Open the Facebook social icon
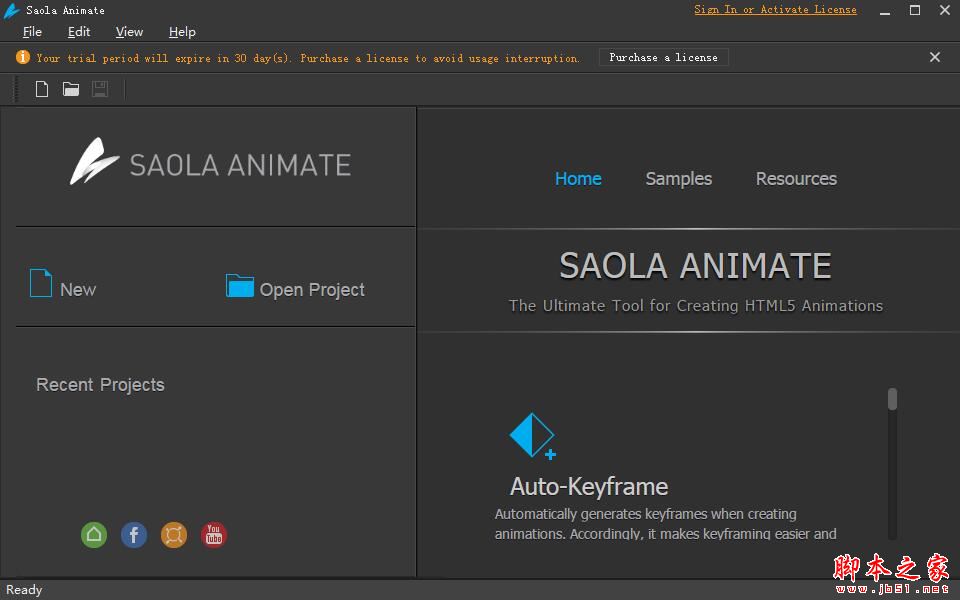This screenshot has height=600, width=960. point(134,535)
